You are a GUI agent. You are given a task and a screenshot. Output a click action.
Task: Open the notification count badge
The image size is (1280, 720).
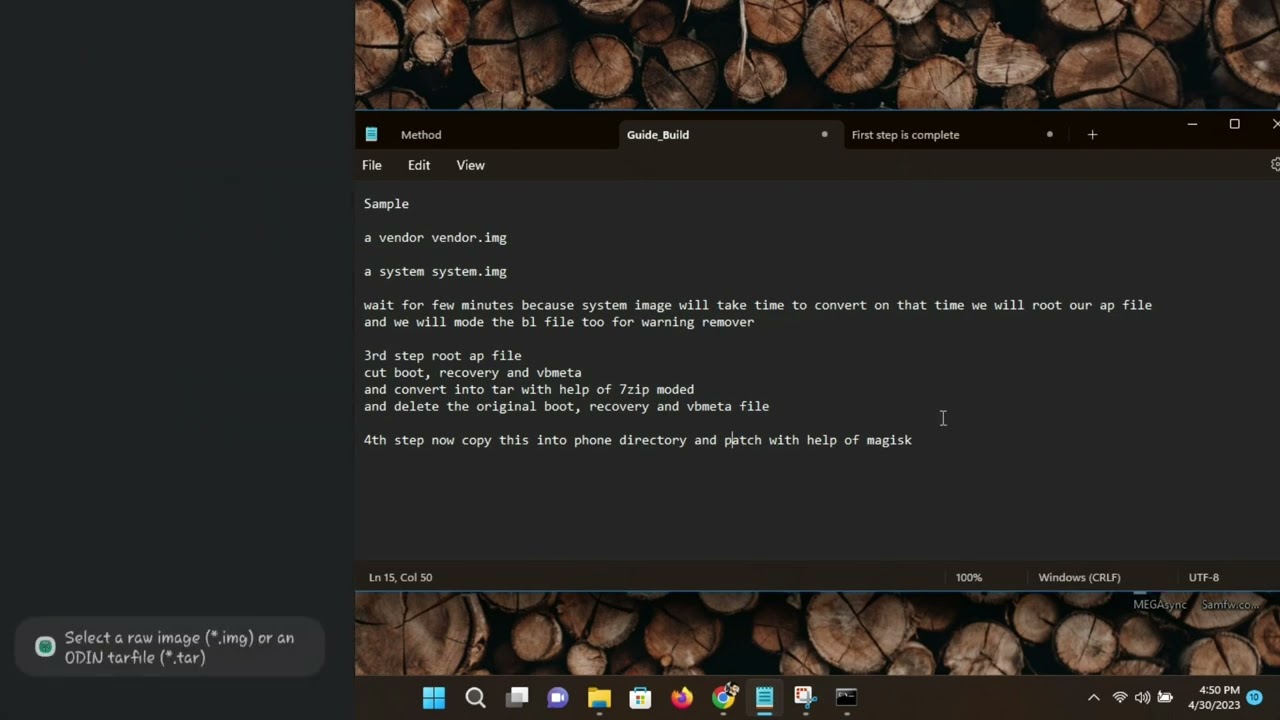1254,698
